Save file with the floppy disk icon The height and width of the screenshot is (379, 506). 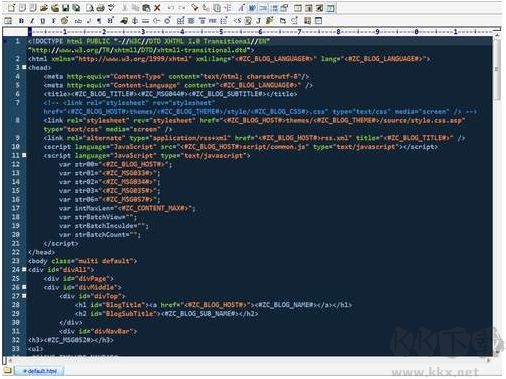[x=66, y=7]
